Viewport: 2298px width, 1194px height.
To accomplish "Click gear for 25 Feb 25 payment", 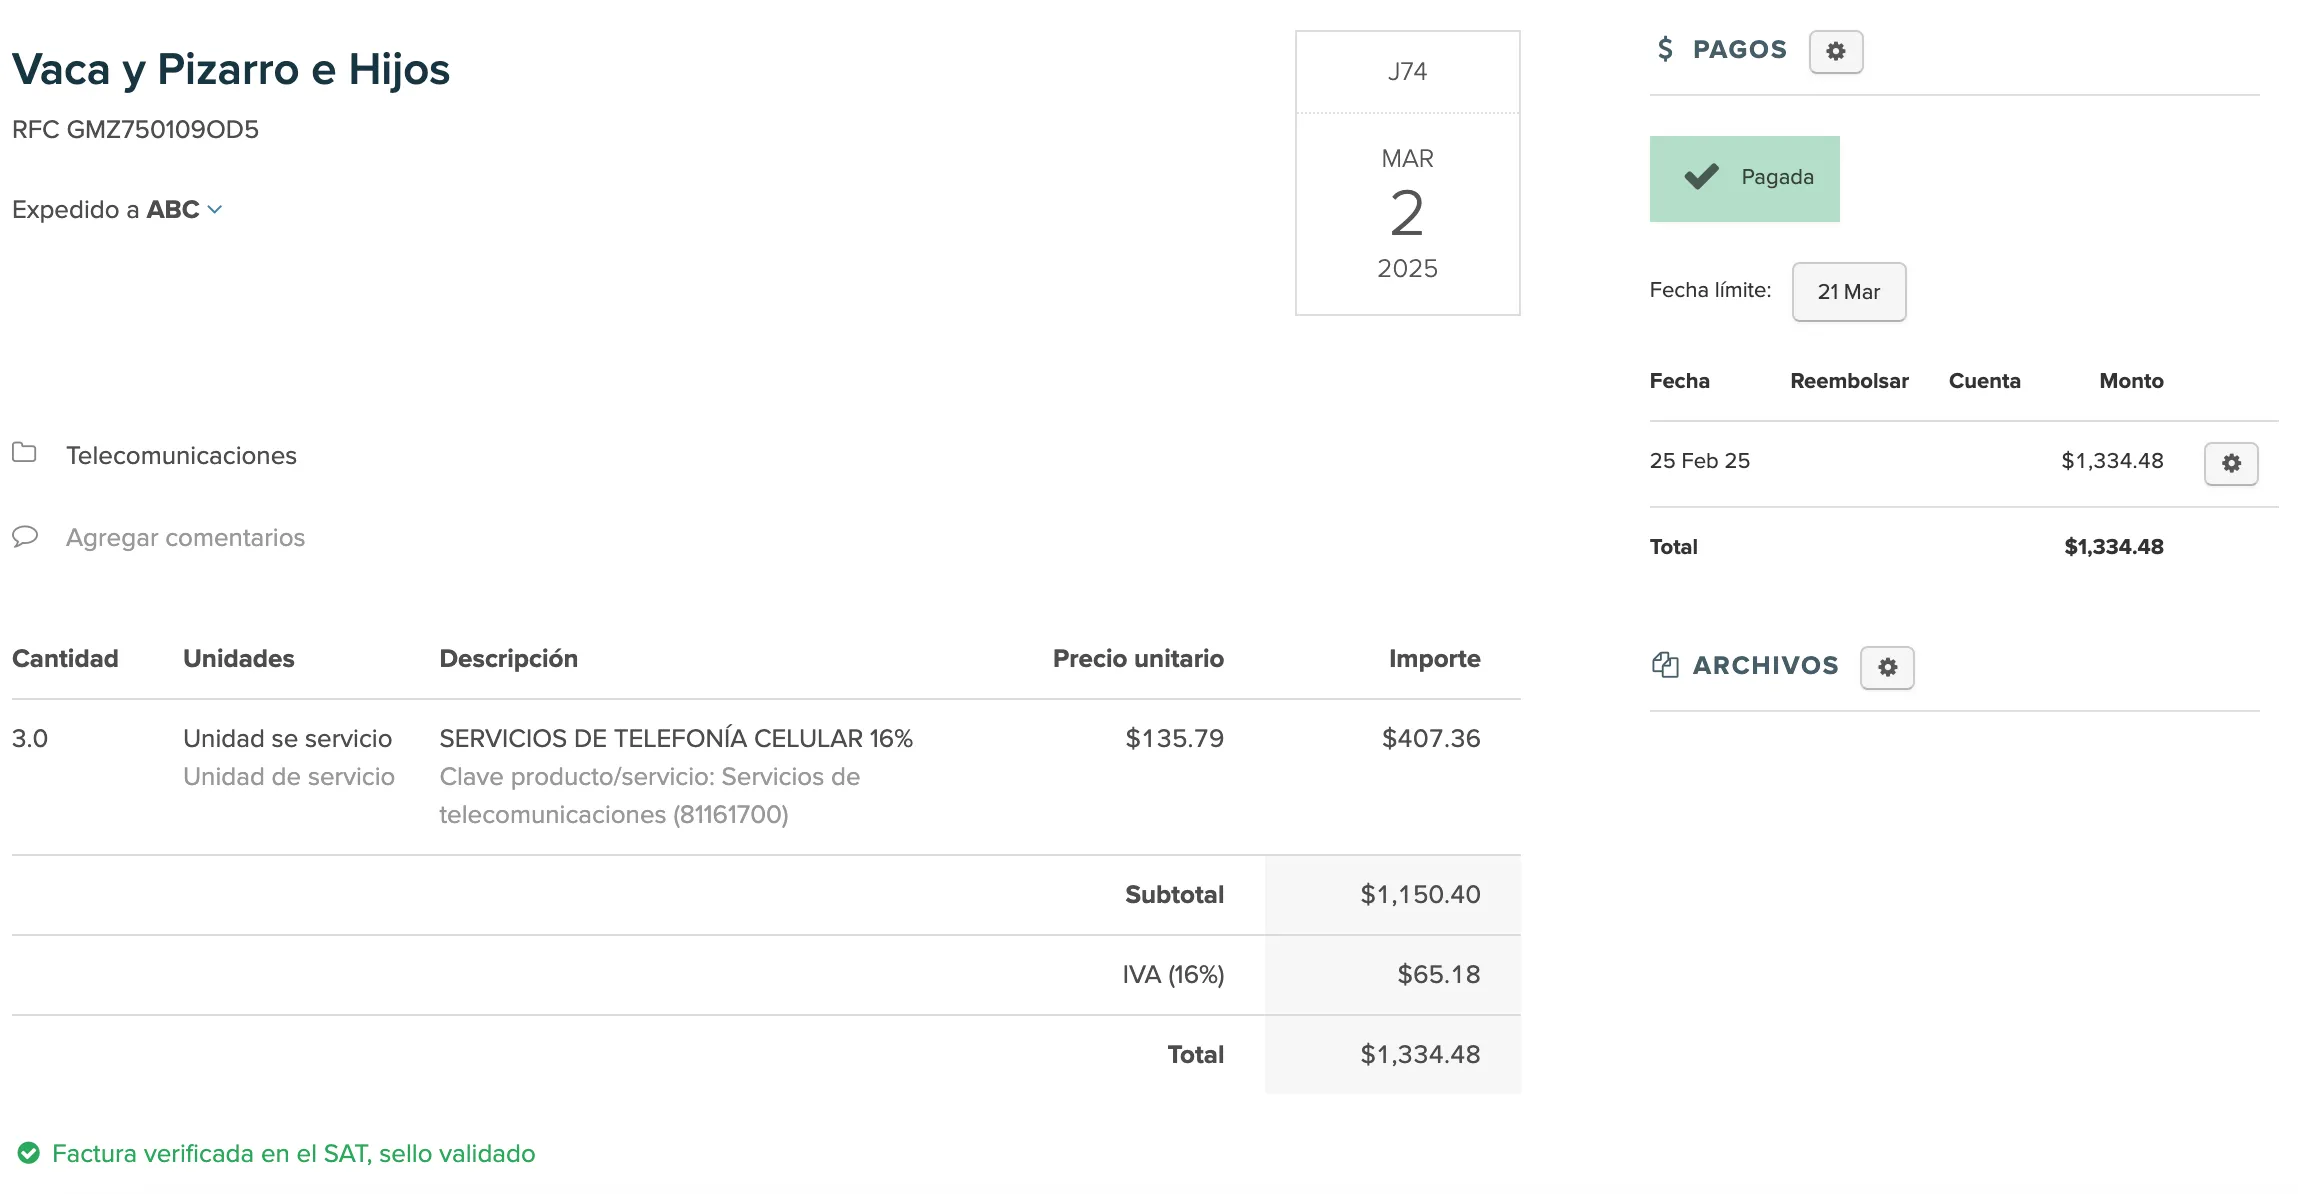I will (2230, 463).
